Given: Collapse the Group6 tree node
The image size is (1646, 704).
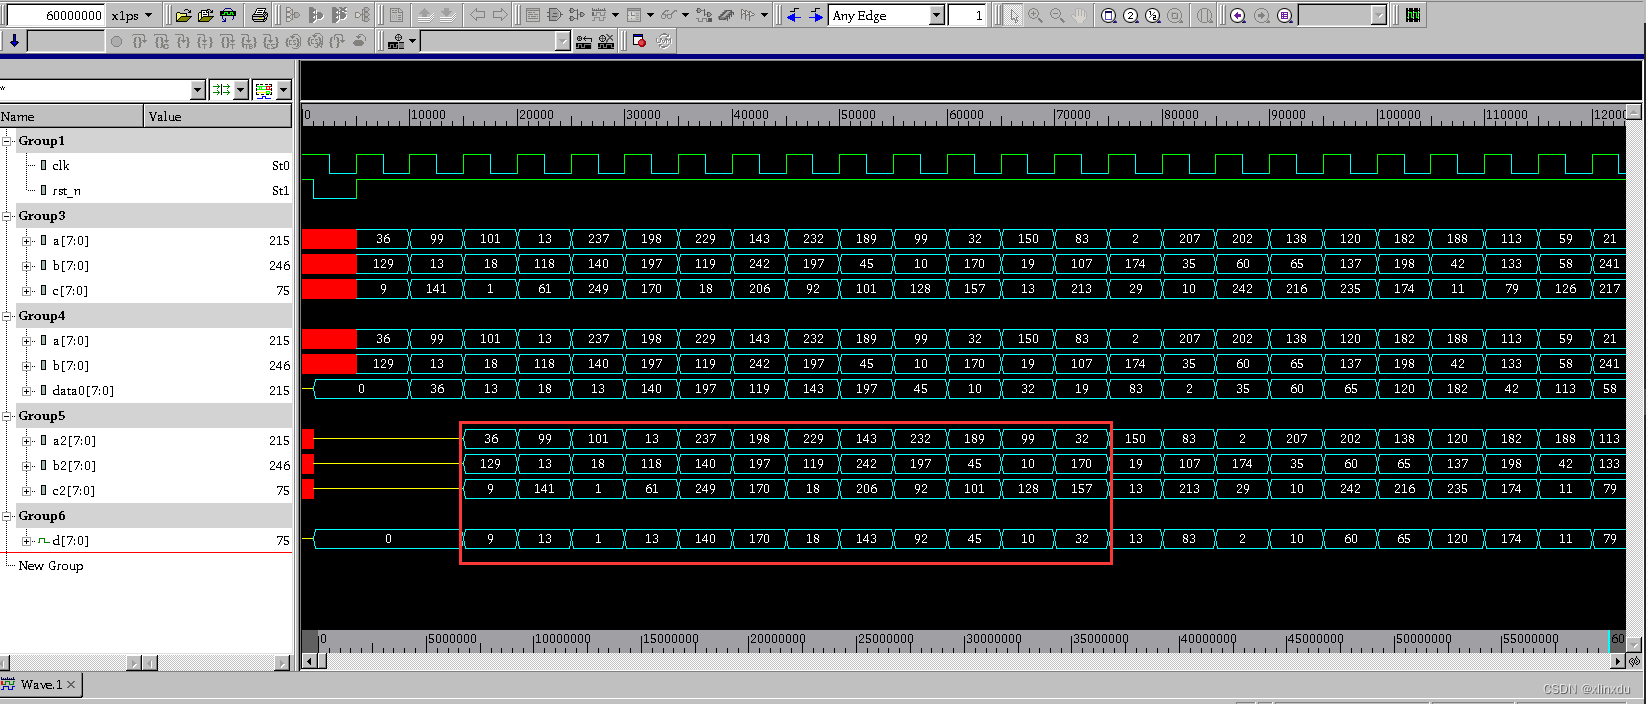Looking at the screenshot, I should pos(8,516).
